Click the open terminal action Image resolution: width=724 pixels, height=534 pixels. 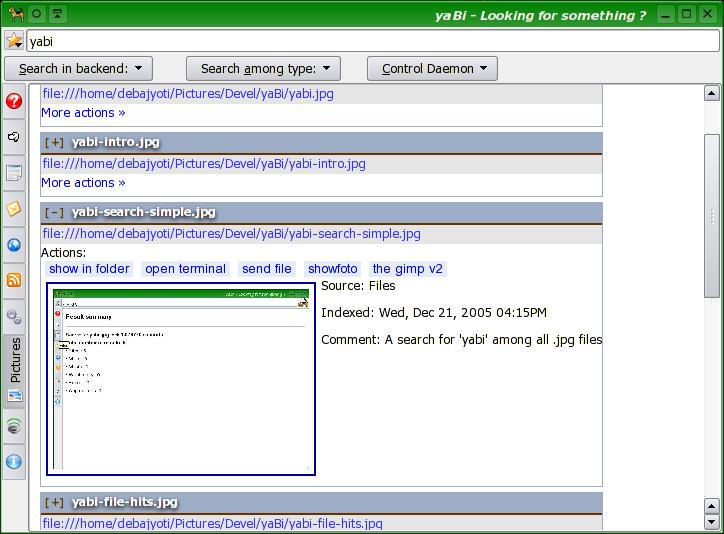click(186, 269)
